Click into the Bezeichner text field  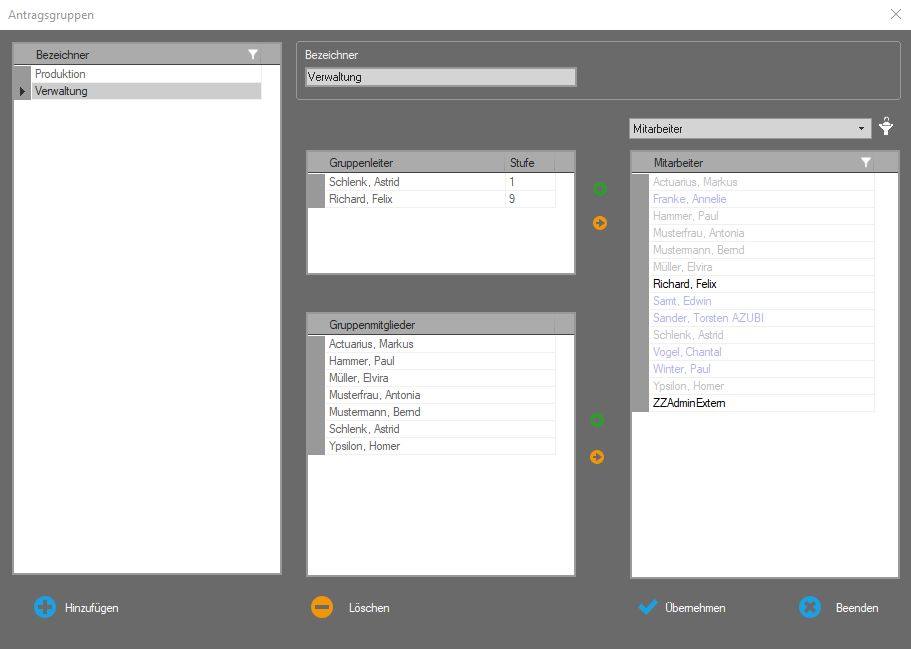click(440, 77)
